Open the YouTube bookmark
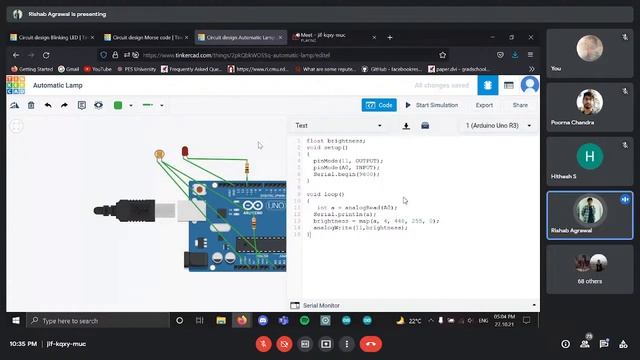640x360 pixels. (98, 69)
